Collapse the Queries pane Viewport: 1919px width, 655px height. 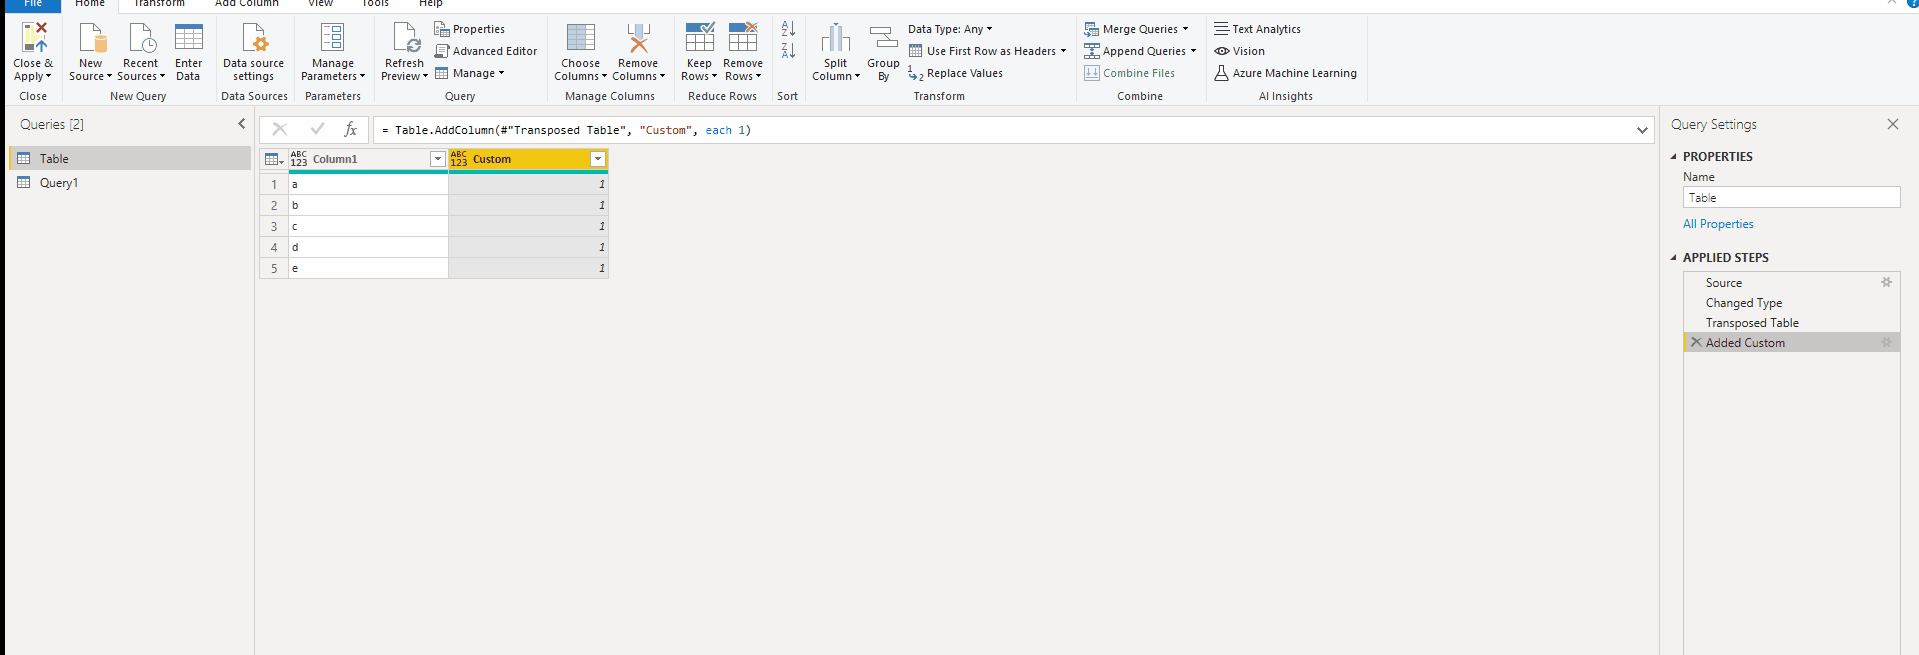click(241, 124)
